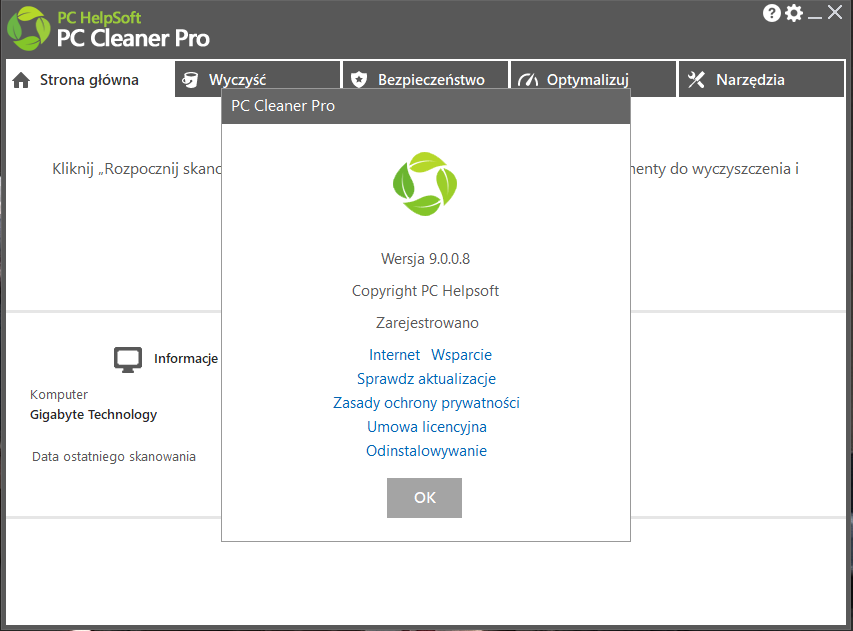Click the shield icon on Bezpieczeństwo tab
Viewport: 853px width, 631px height.
coord(358,80)
